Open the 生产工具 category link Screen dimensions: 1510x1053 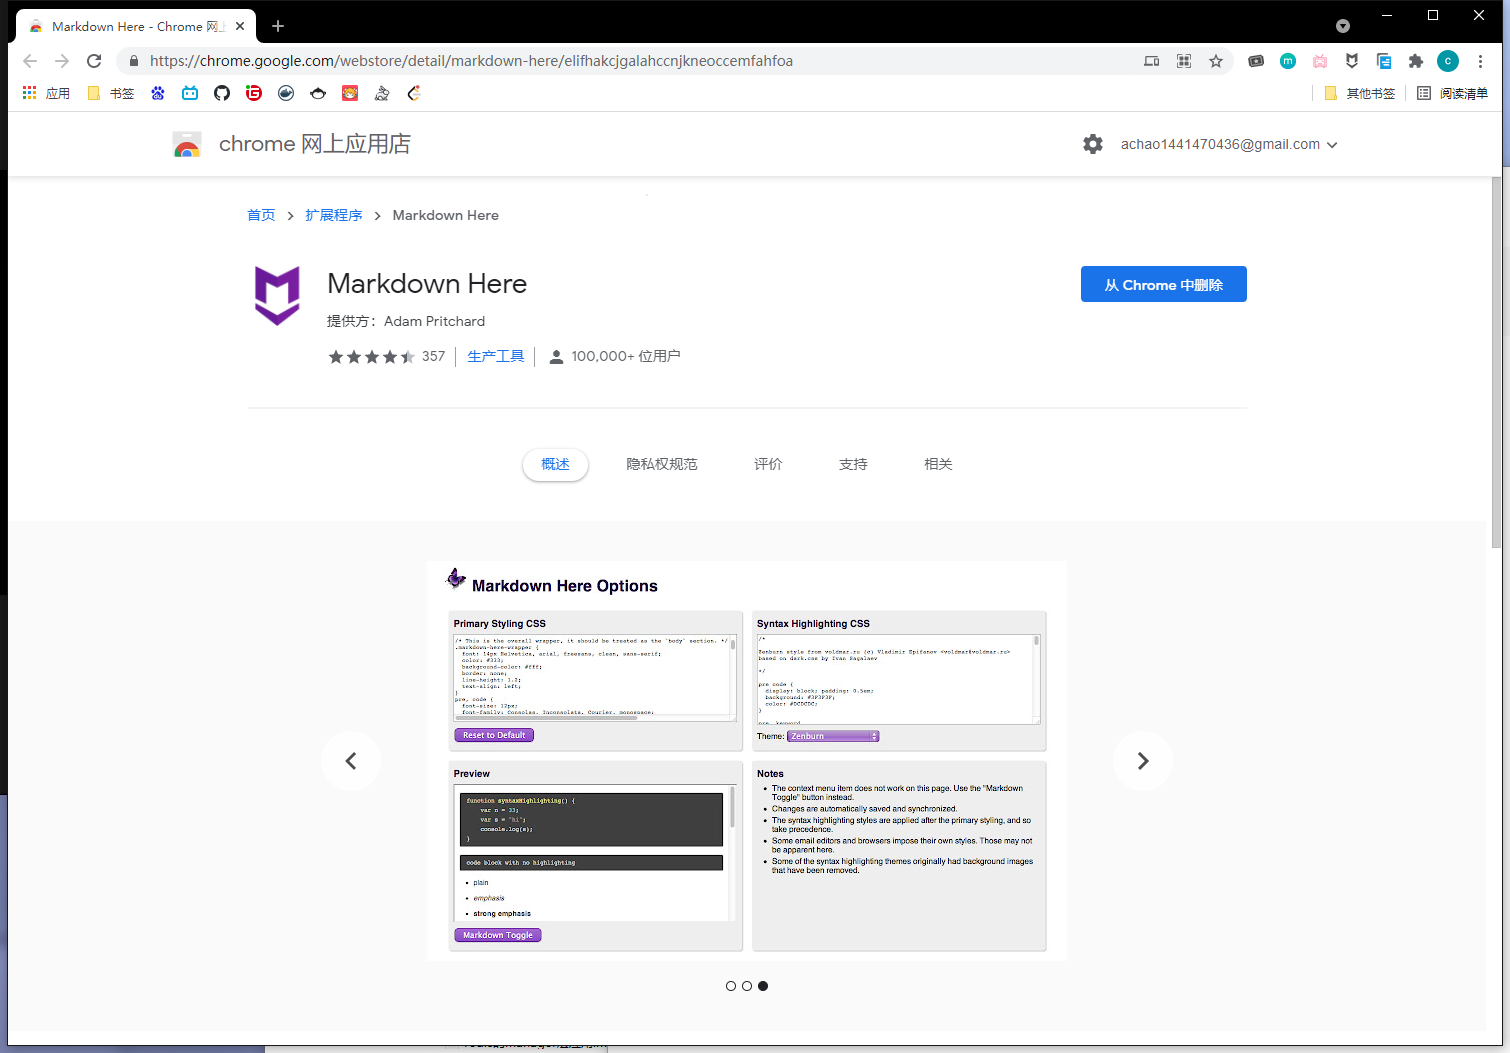click(496, 356)
